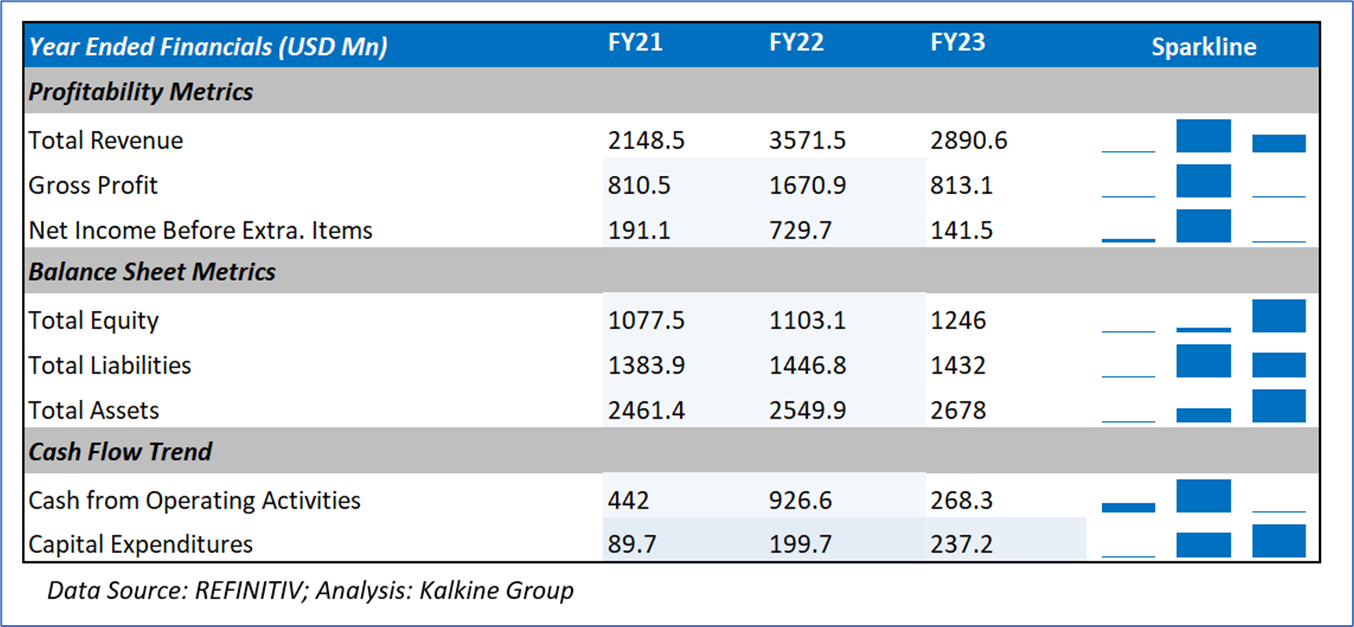This screenshot has height=627, width=1354.
Task: Click the Cash from Operating Activities sparkline
Action: point(1203,497)
